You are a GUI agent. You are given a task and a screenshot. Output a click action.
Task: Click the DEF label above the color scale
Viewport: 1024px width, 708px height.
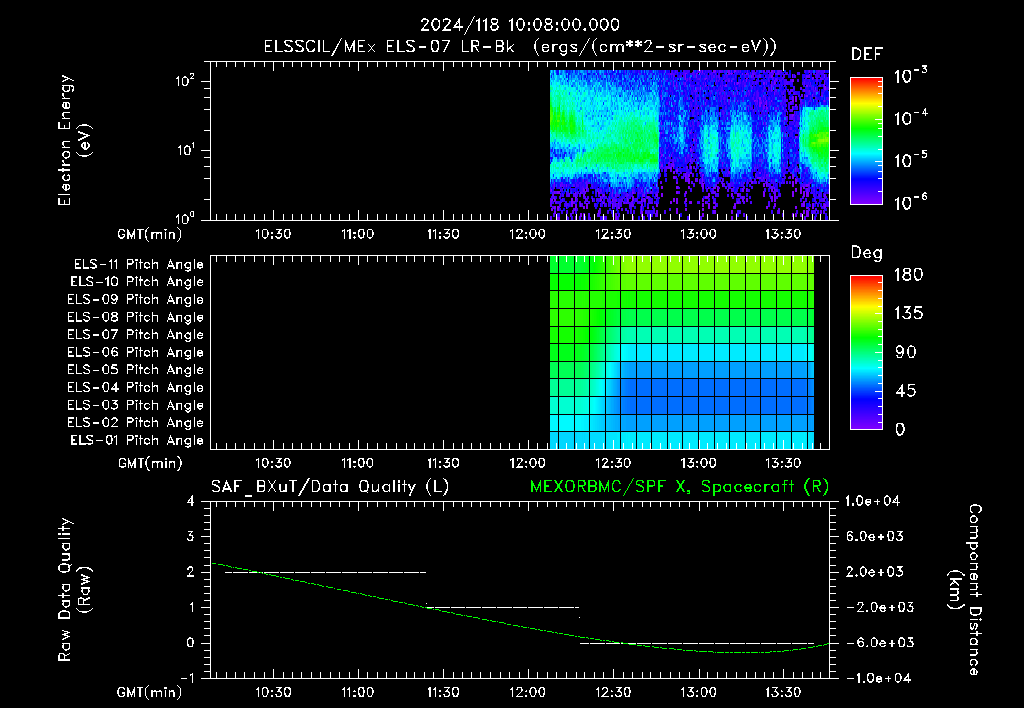pos(867,55)
